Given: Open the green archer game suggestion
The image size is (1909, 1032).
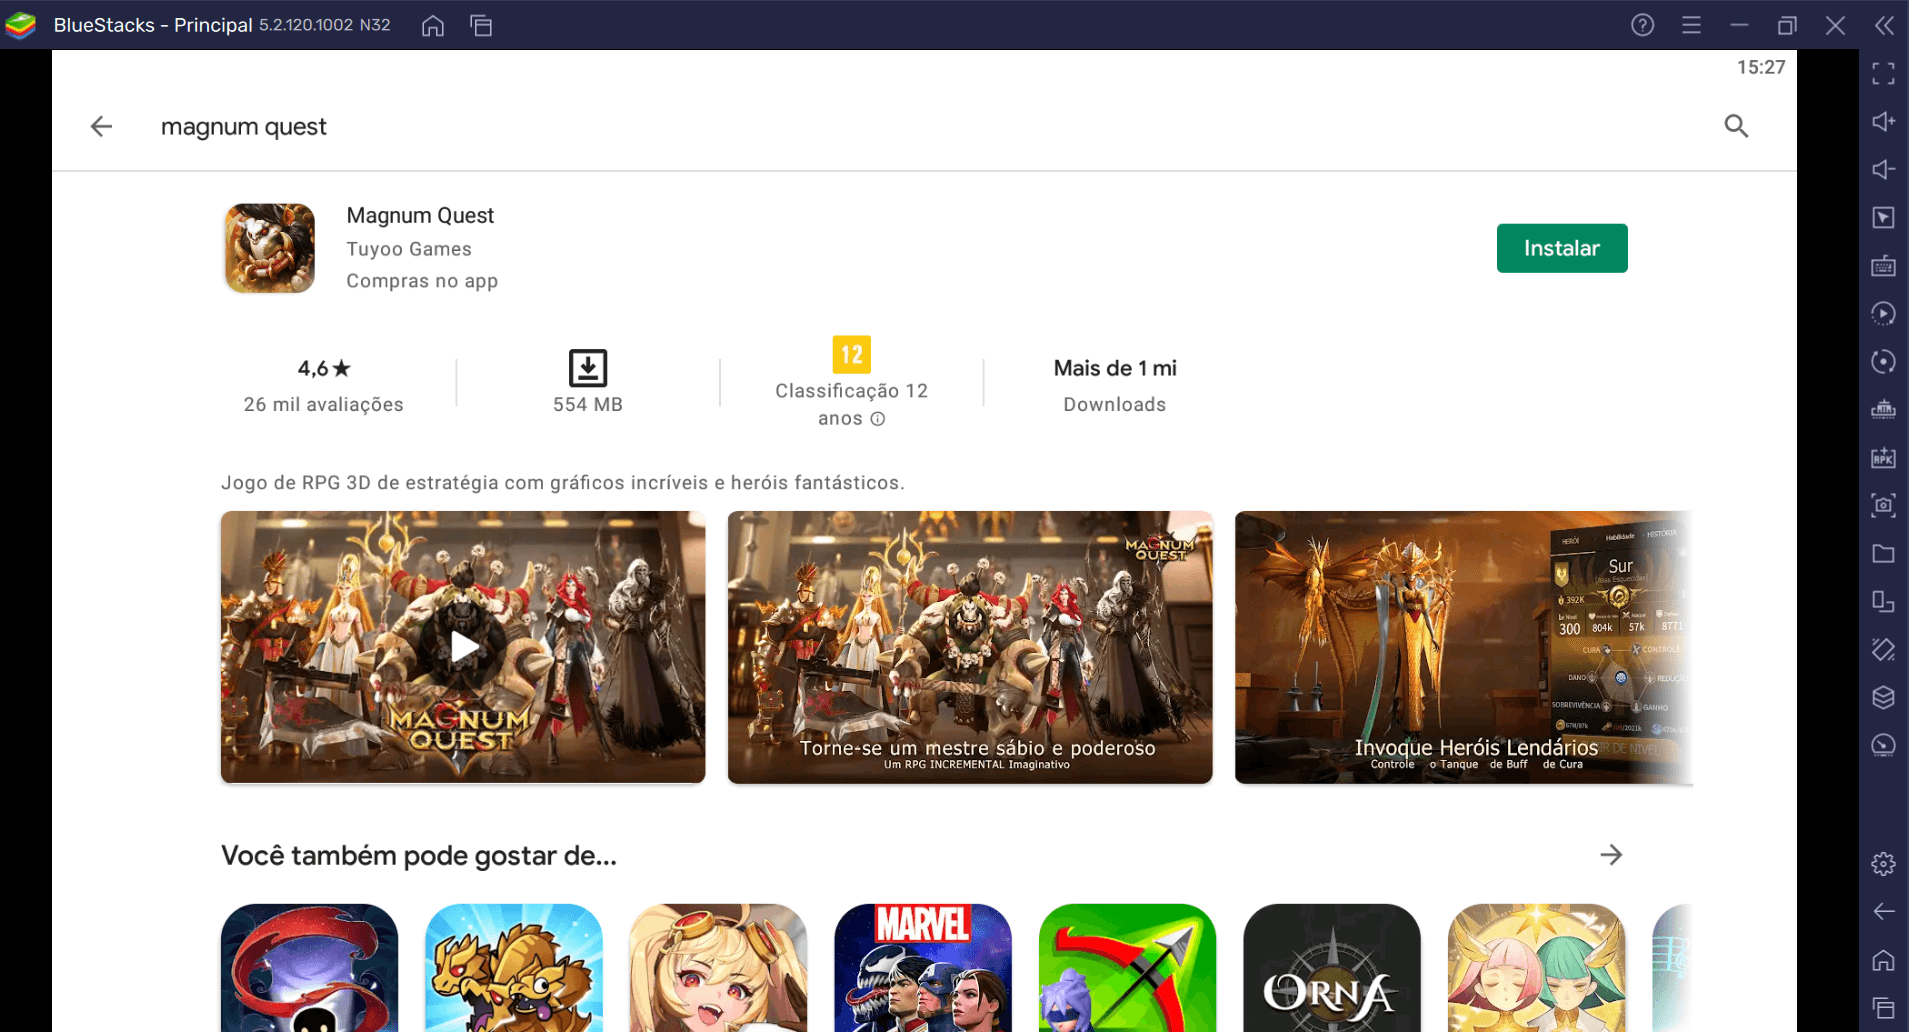Looking at the screenshot, I should [x=1127, y=968].
